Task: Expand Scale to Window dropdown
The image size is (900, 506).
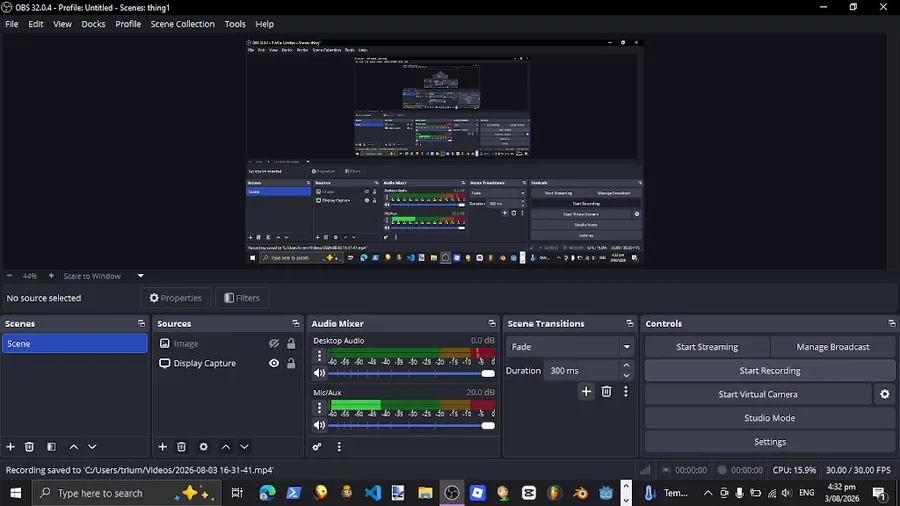Action: (x=141, y=276)
